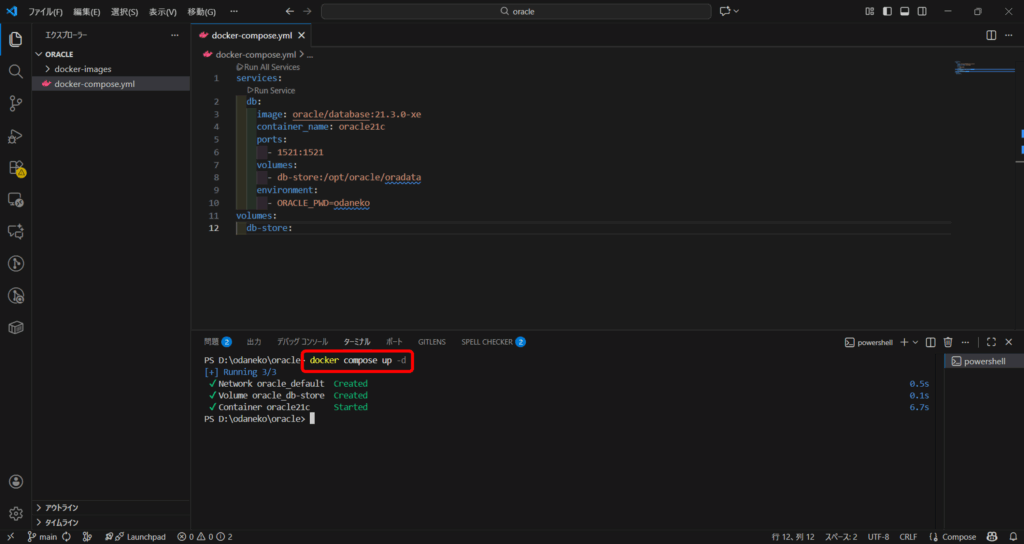
Task: Switch to the Problems tab (問題)
Action: tap(216, 342)
